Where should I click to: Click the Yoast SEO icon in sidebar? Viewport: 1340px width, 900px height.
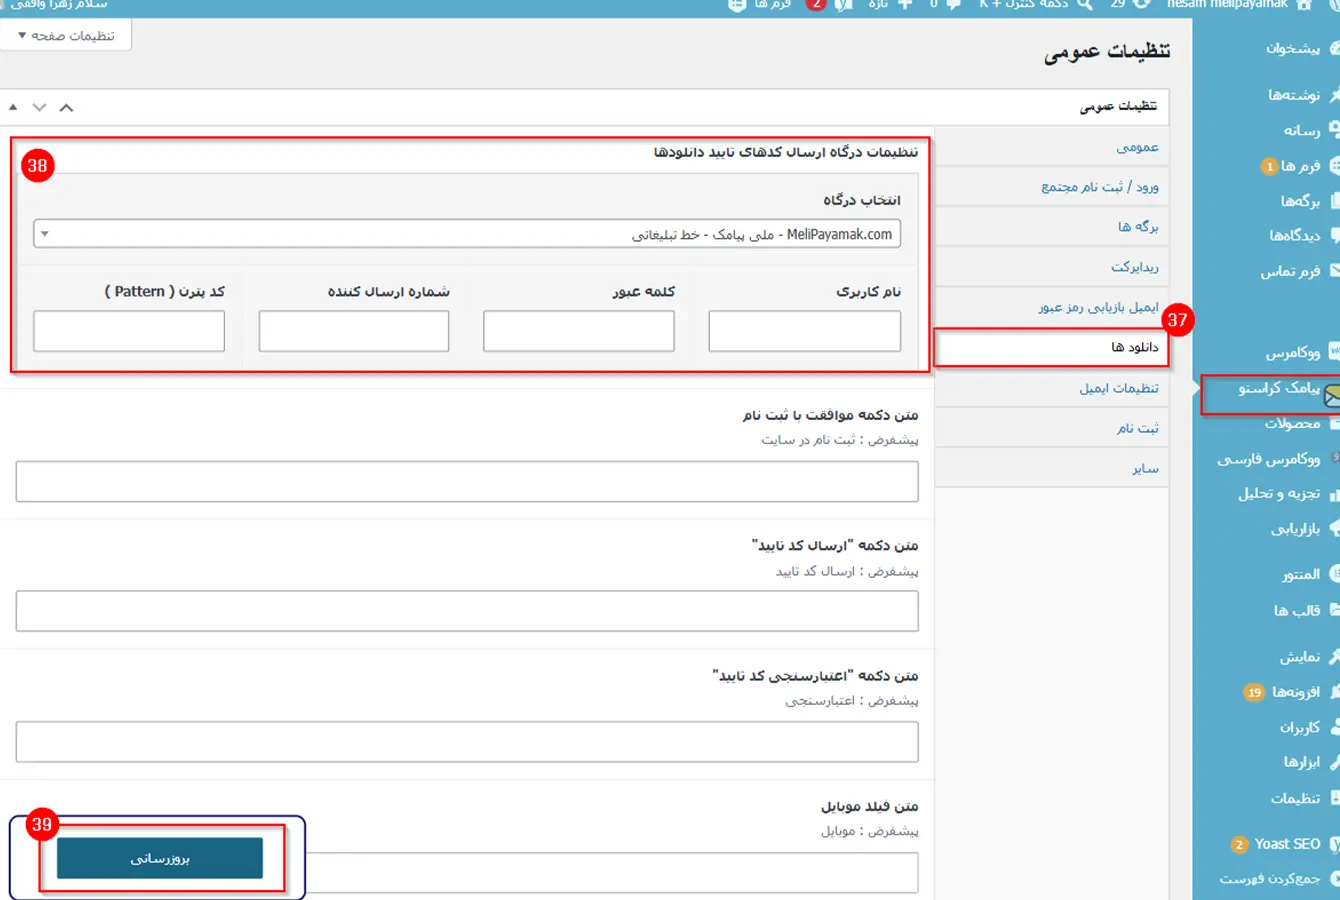(x=1334, y=844)
